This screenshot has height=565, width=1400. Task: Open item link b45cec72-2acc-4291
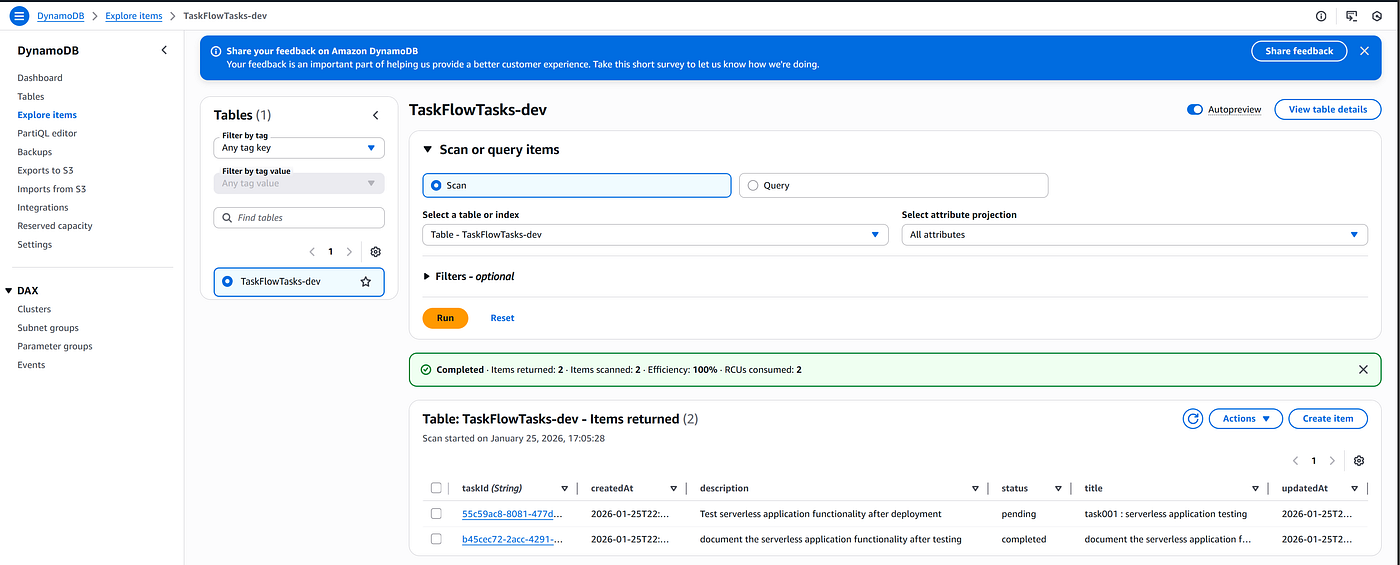512,539
